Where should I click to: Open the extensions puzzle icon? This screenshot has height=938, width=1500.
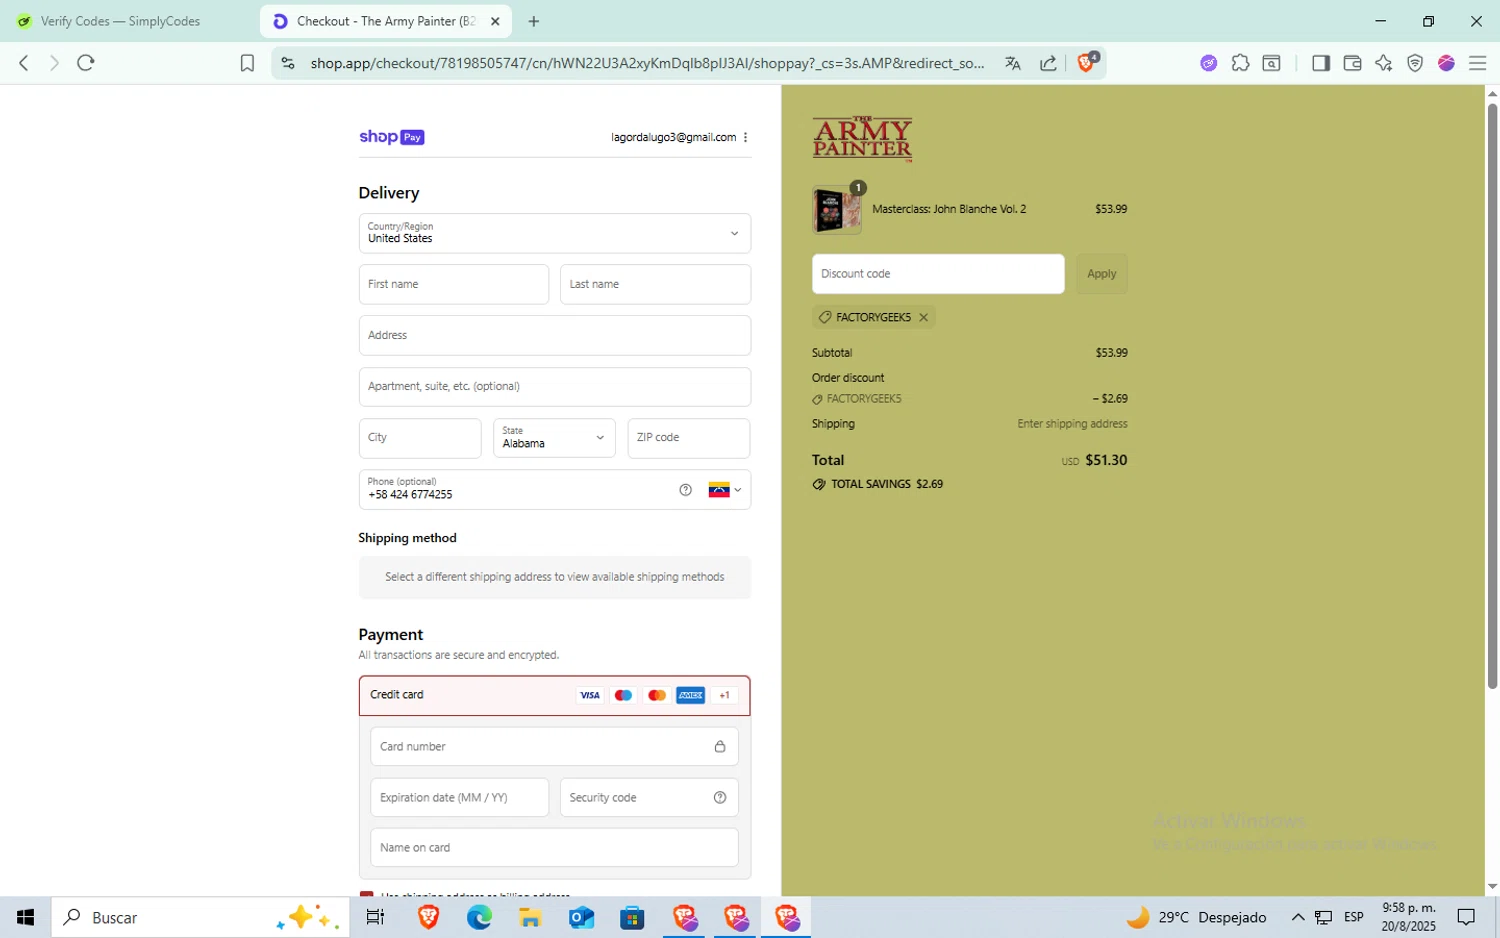pos(1240,63)
